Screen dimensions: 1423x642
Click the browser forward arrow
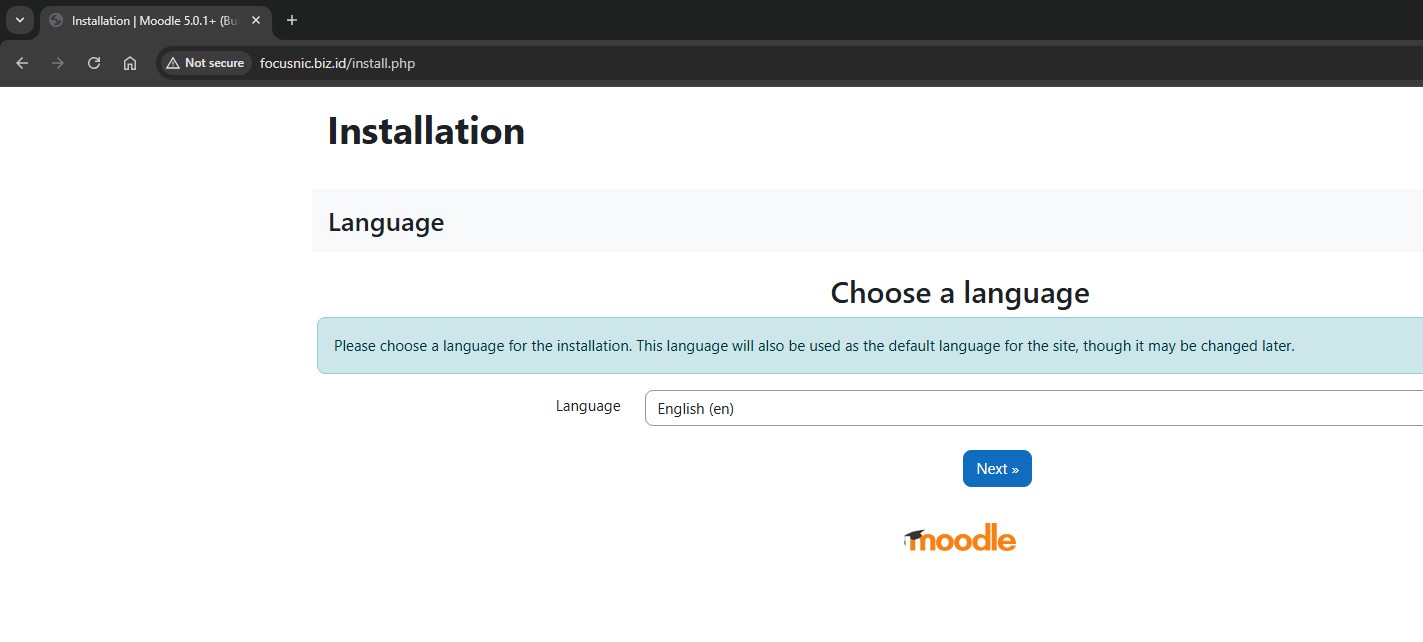click(x=58, y=63)
